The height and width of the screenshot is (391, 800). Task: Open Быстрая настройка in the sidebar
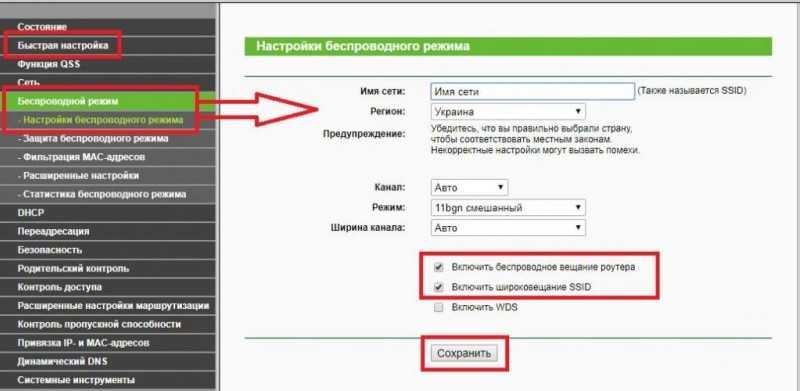pos(63,45)
